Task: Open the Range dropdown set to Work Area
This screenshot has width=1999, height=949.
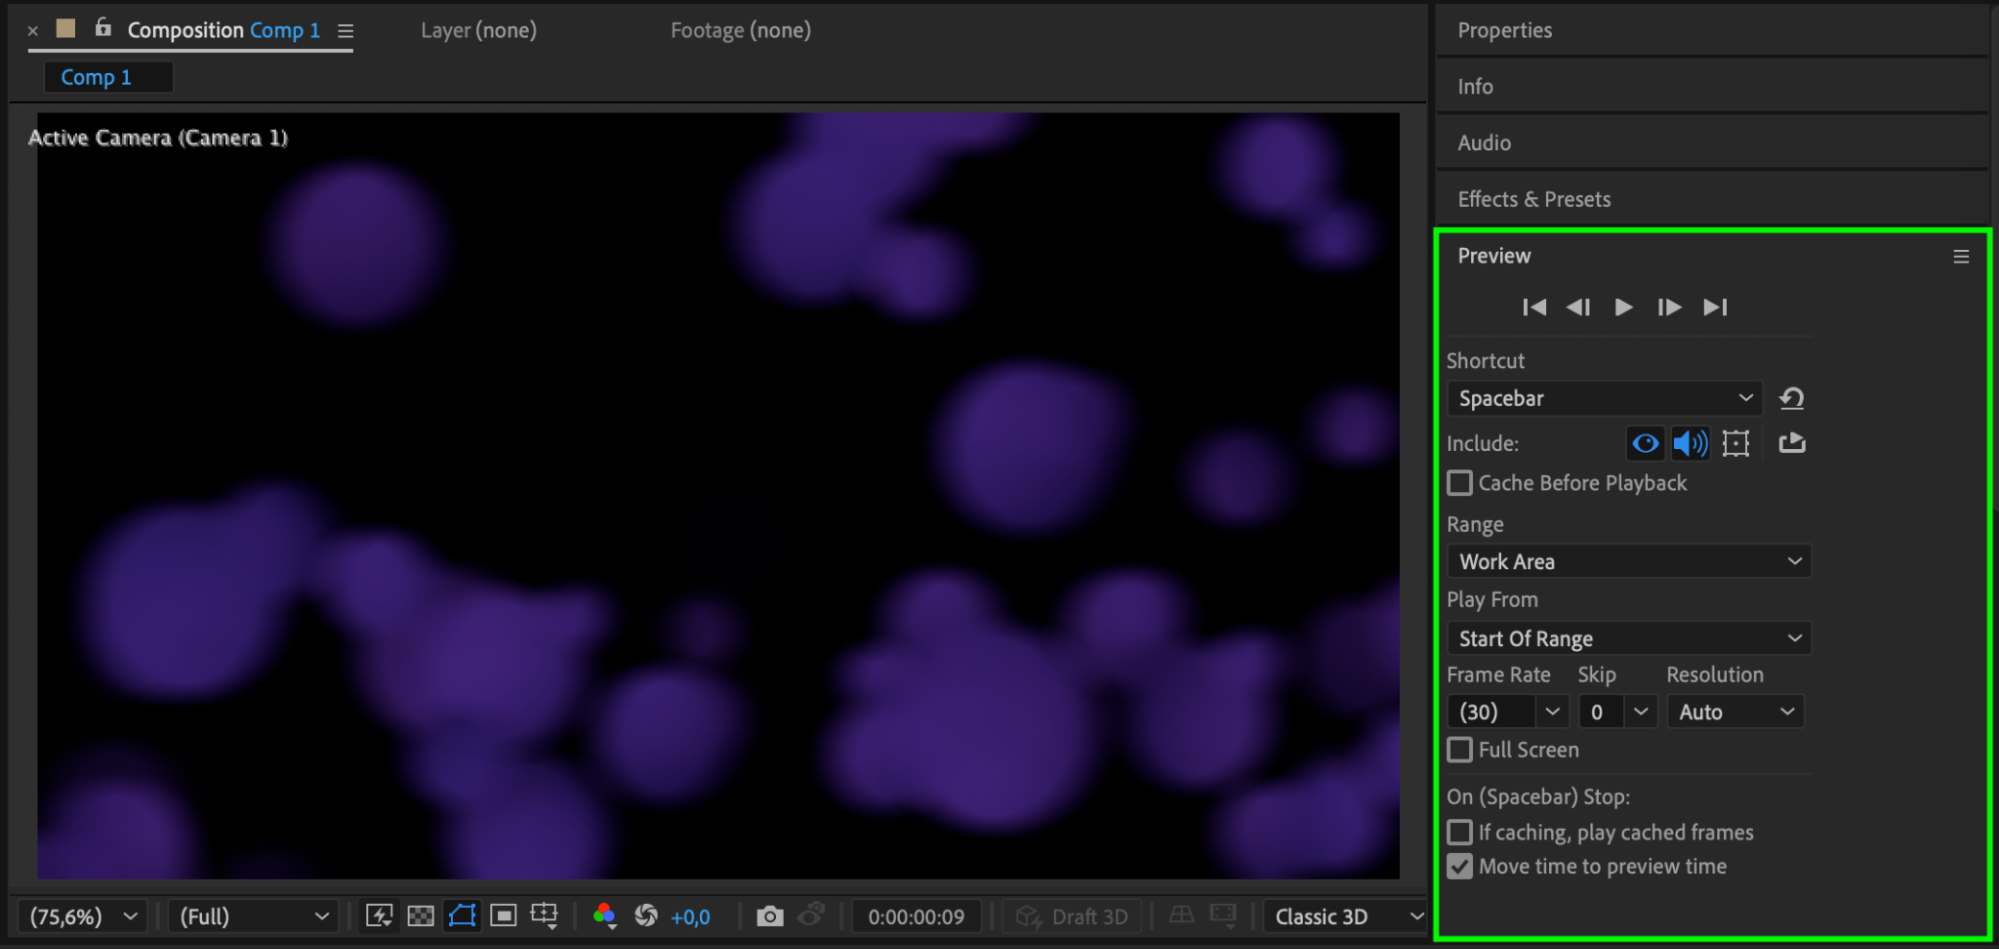Action: click(1629, 561)
